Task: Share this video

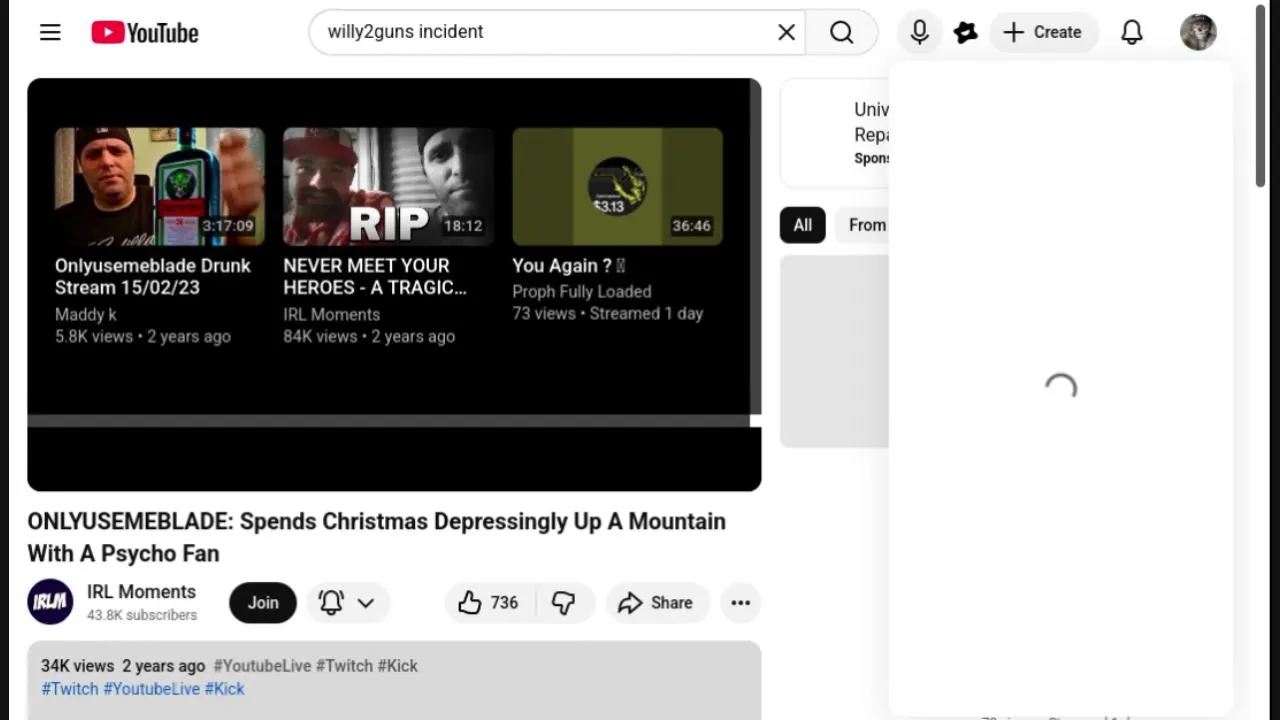Action: point(657,602)
